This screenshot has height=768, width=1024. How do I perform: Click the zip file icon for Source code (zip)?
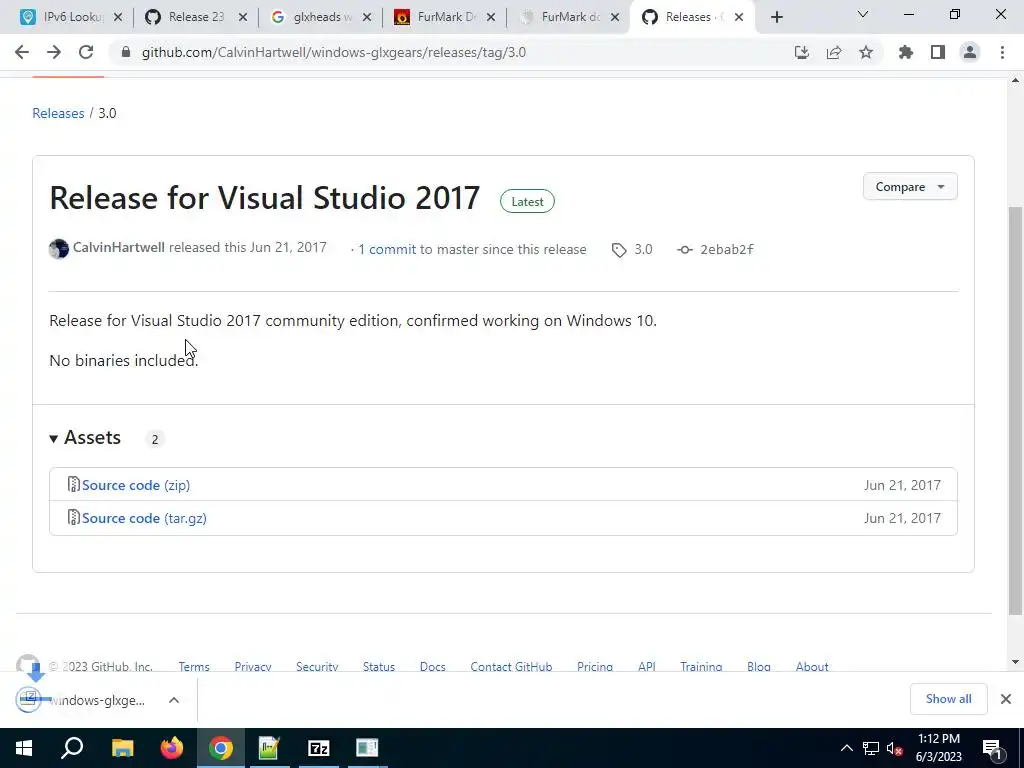tap(74, 485)
